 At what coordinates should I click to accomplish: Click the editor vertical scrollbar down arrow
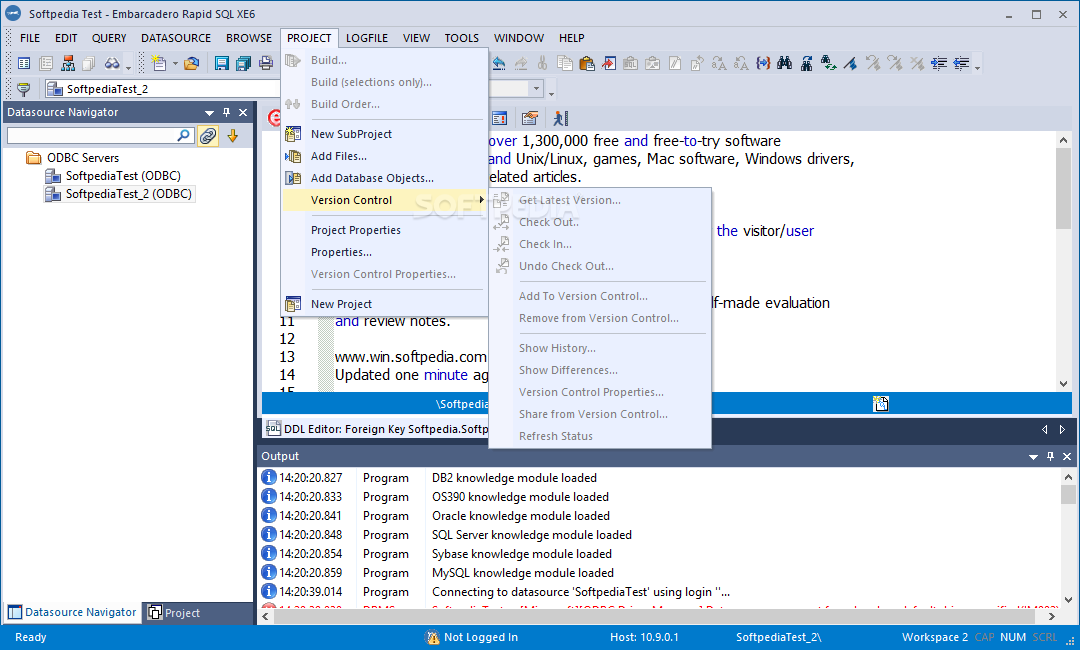click(1063, 384)
